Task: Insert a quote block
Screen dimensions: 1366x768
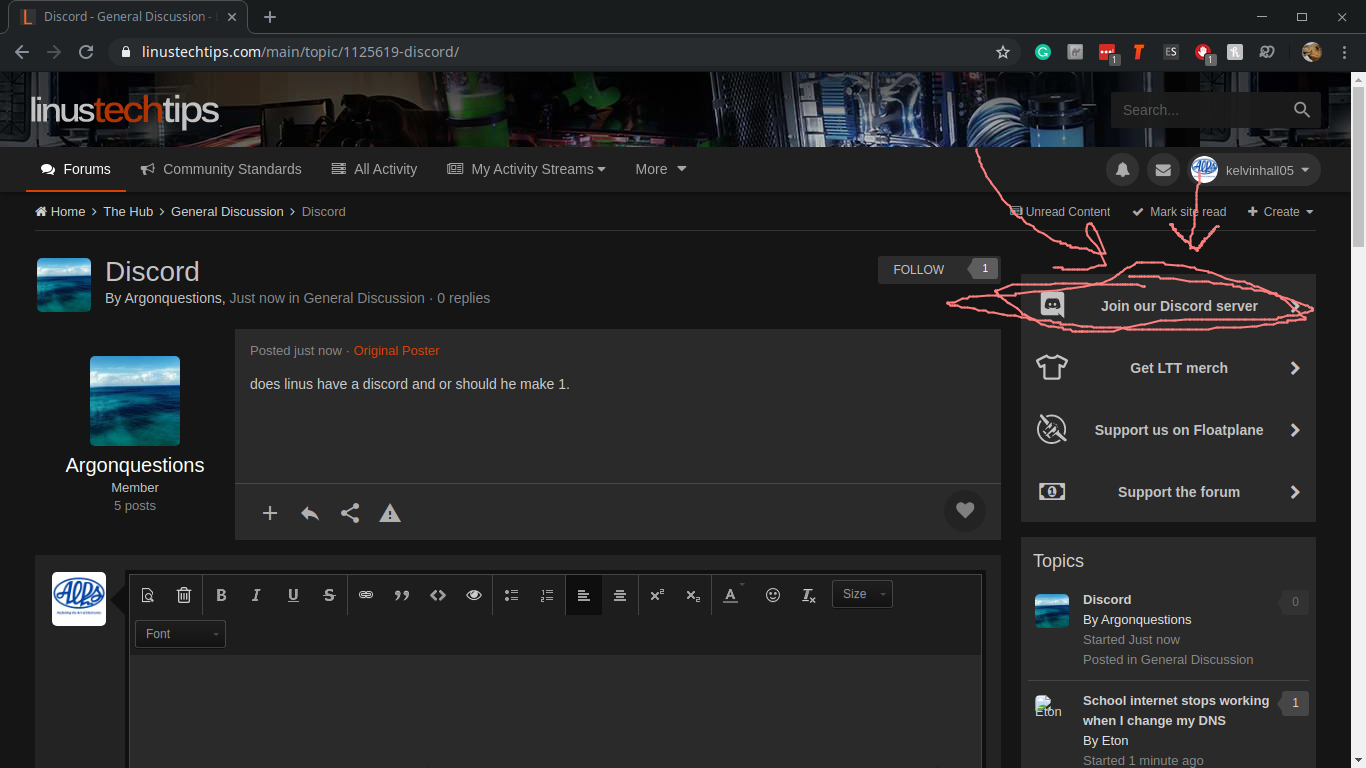Action: coord(402,595)
